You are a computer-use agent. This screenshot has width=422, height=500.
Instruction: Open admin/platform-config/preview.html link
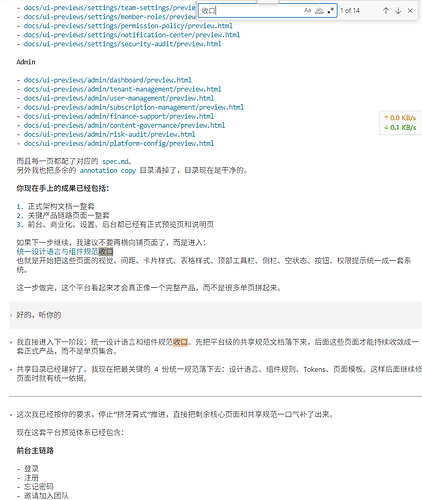(x=119, y=143)
